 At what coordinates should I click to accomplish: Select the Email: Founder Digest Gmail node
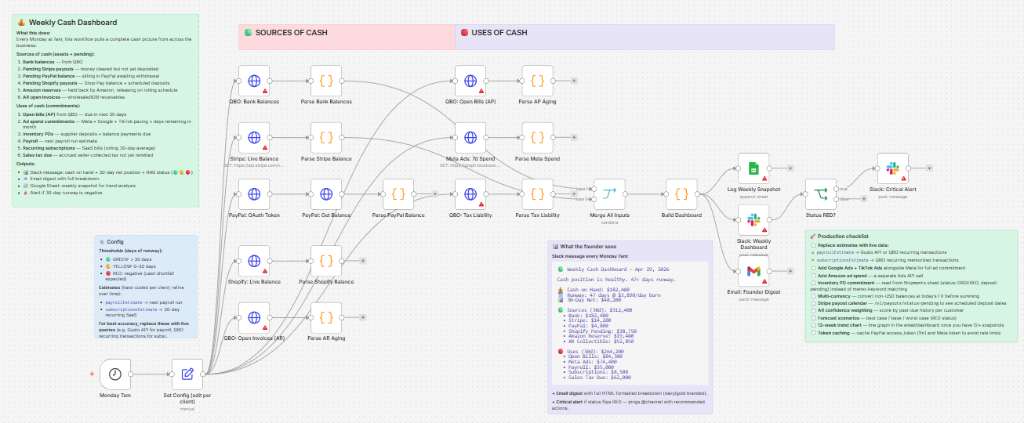pos(754,271)
